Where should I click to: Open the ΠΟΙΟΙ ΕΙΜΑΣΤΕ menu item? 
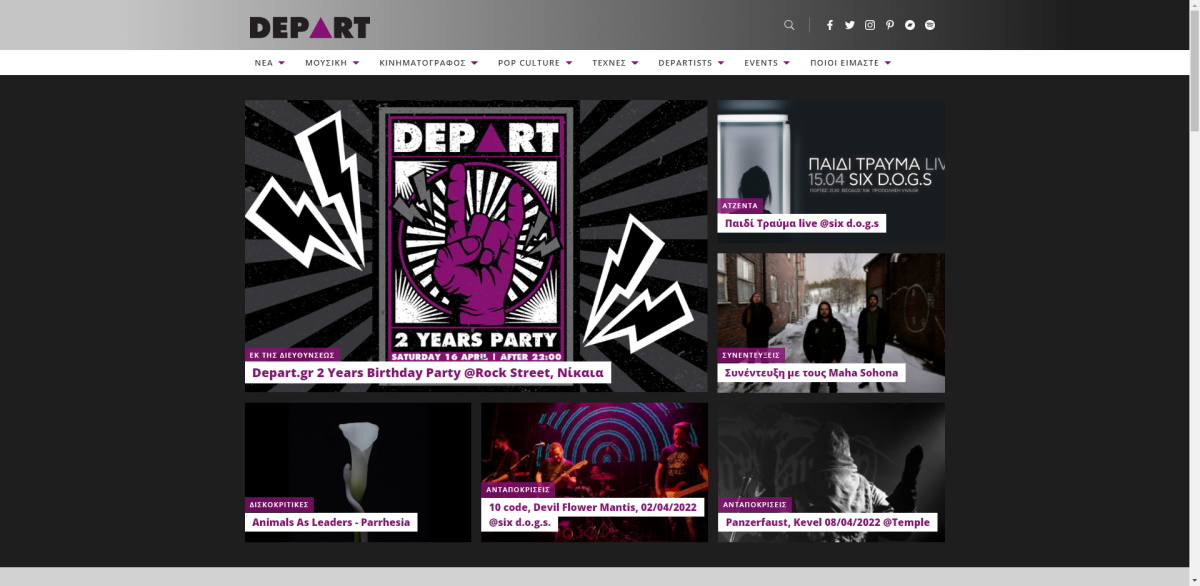(x=845, y=63)
